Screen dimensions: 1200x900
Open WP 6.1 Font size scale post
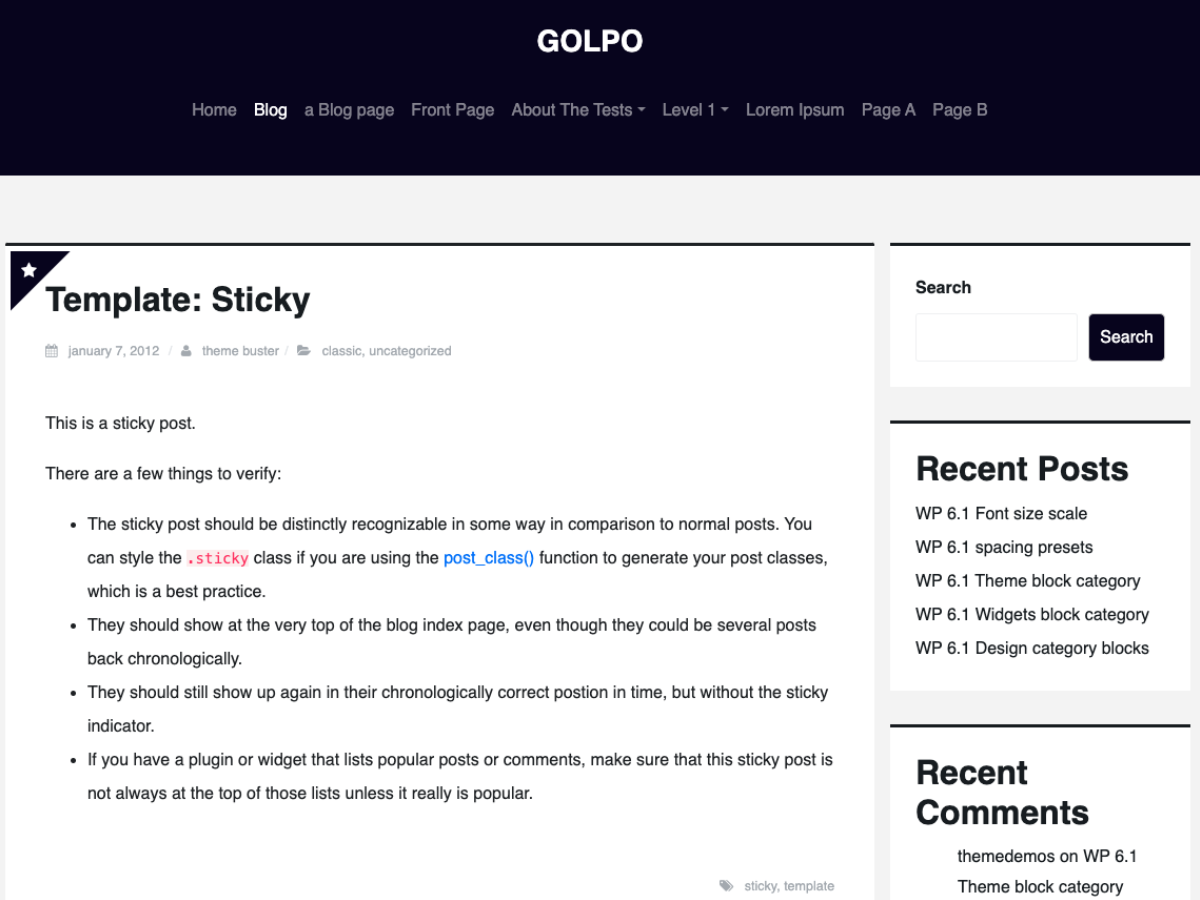click(1001, 513)
